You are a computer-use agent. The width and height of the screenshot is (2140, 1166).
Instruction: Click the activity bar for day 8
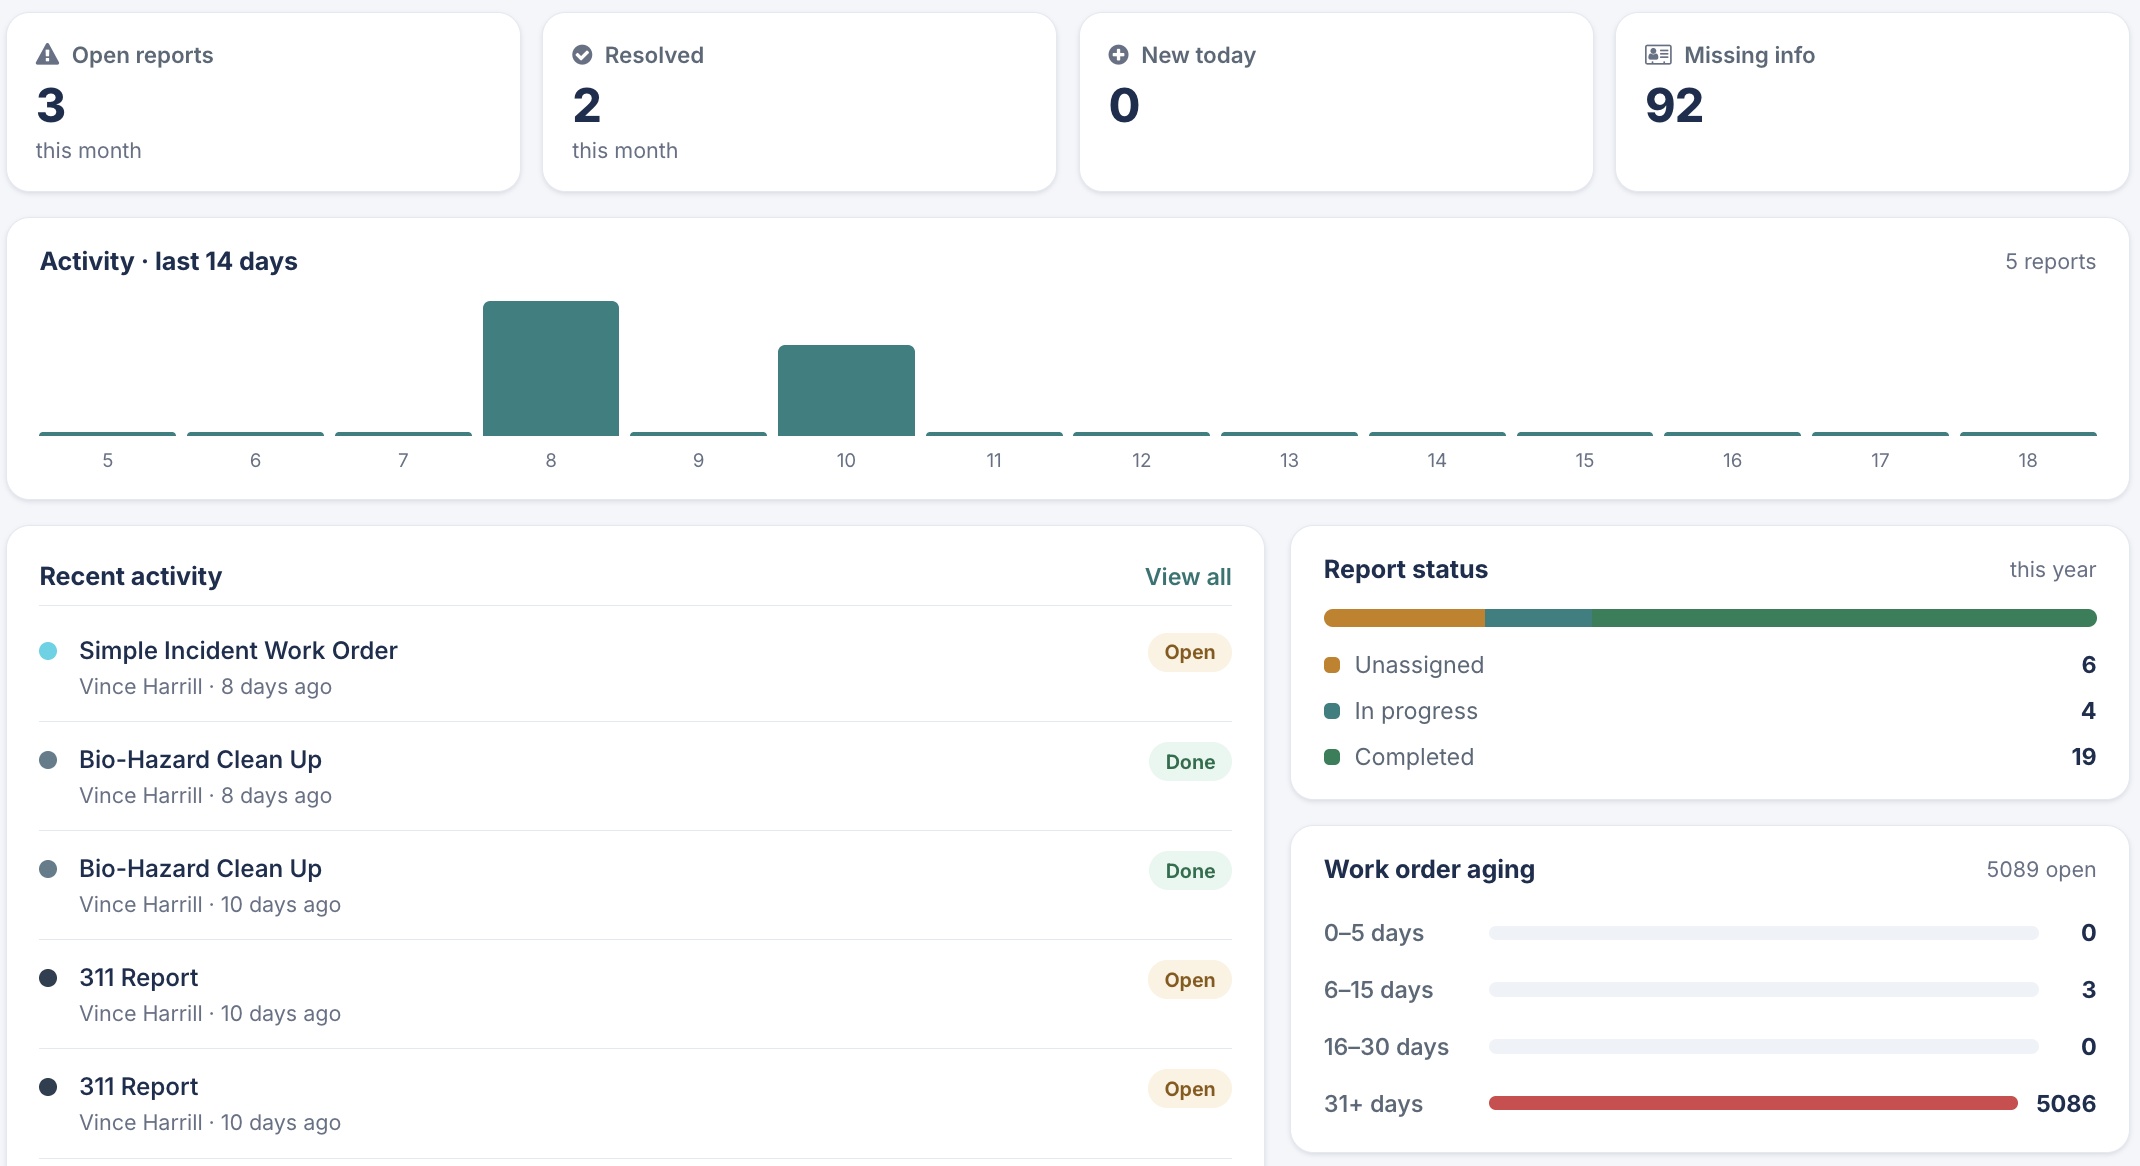tap(551, 368)
